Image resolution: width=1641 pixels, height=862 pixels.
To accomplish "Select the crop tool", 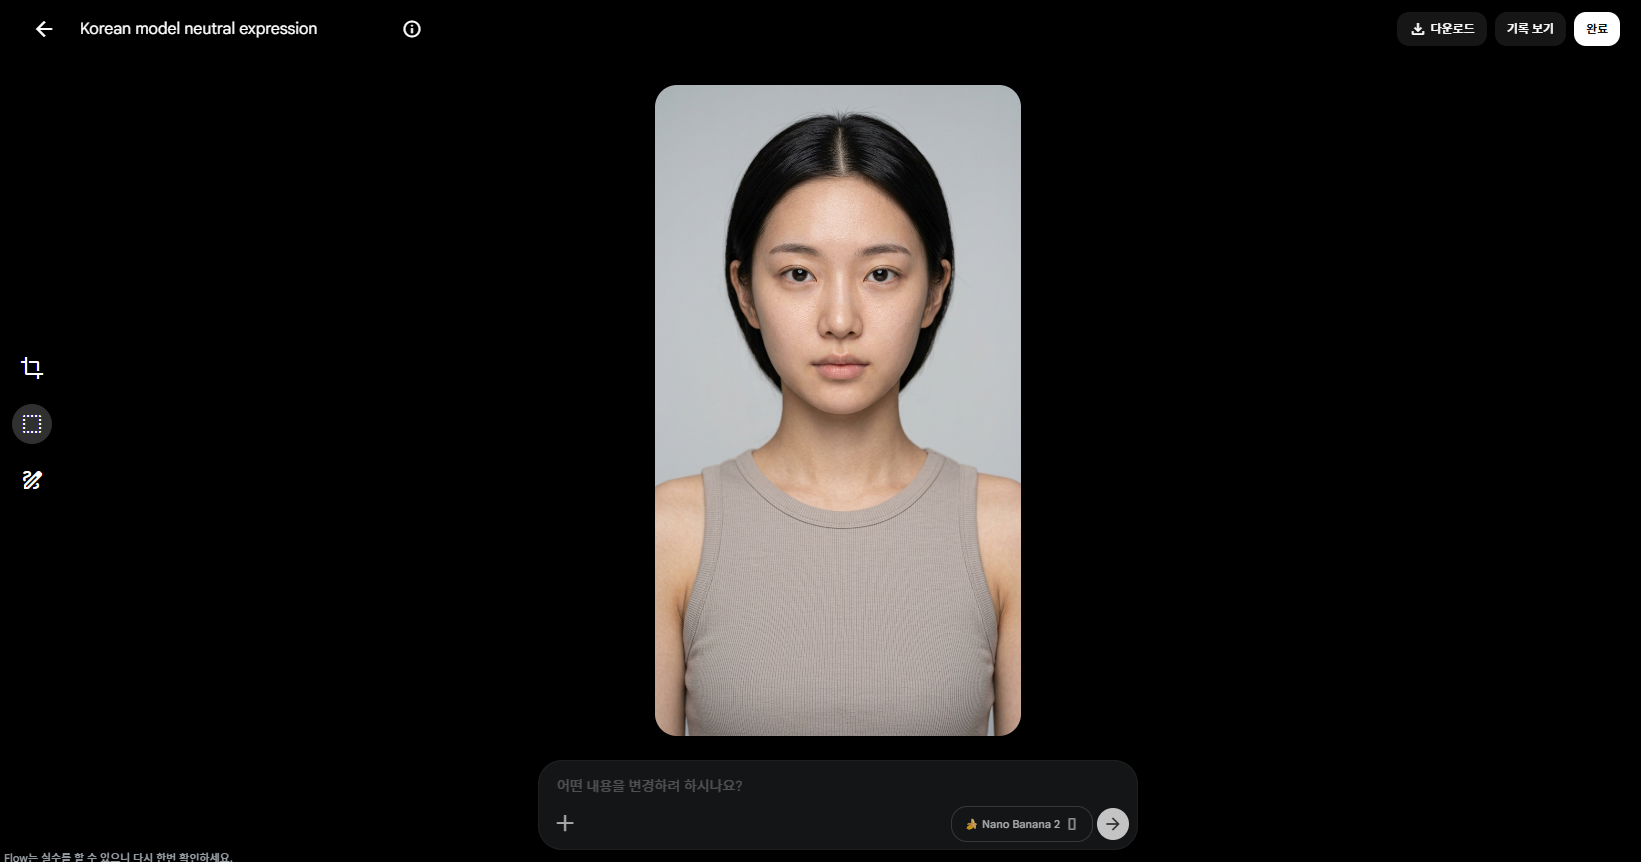I will [x=32, y=368].
